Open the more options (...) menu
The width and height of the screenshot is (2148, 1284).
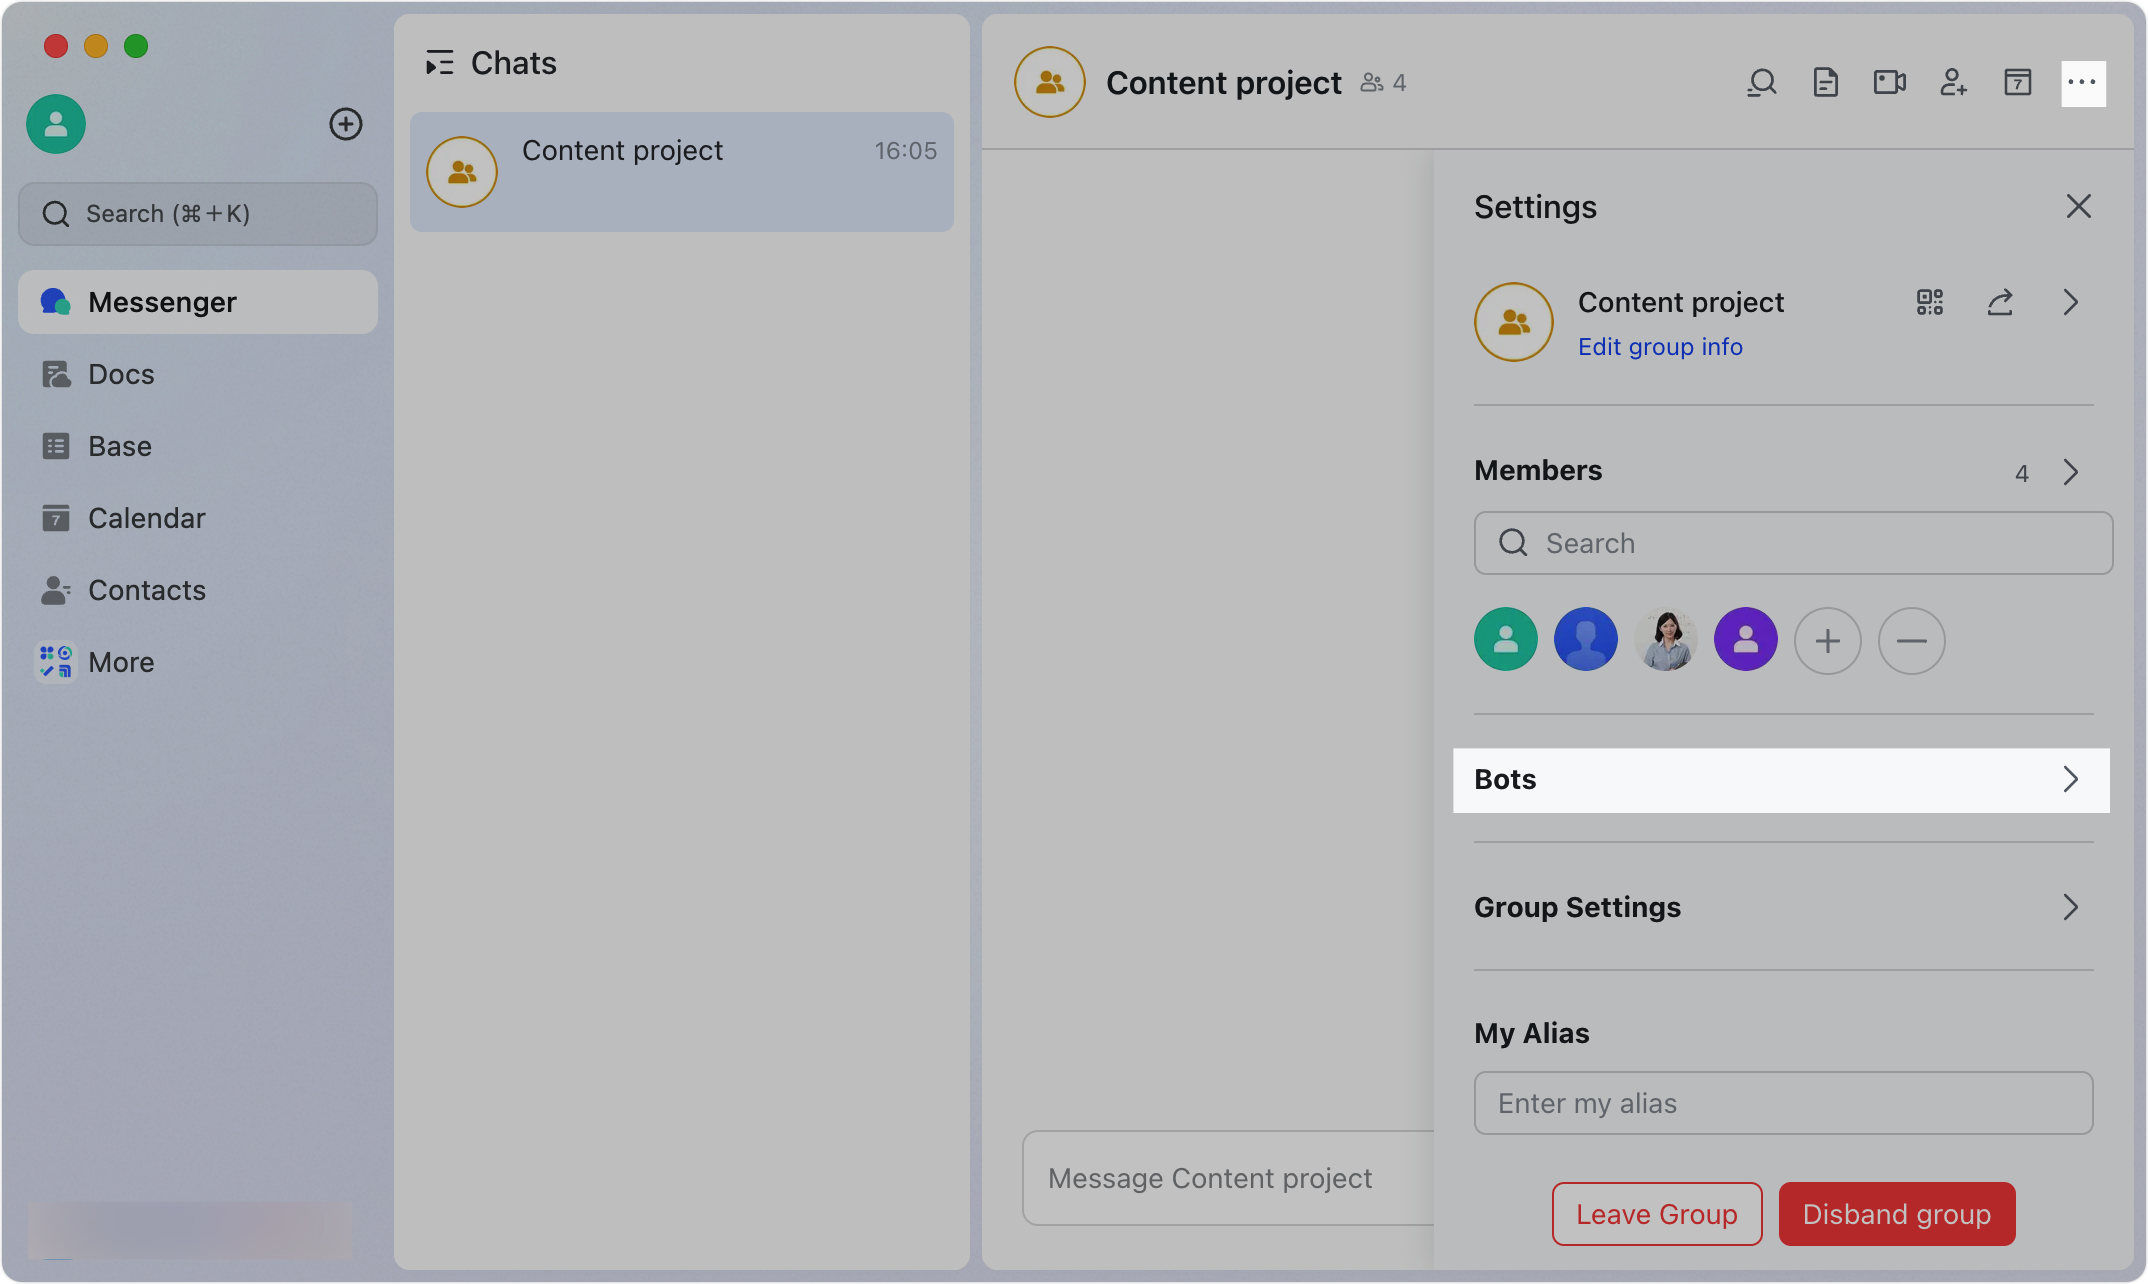(x=2082, y=83)
